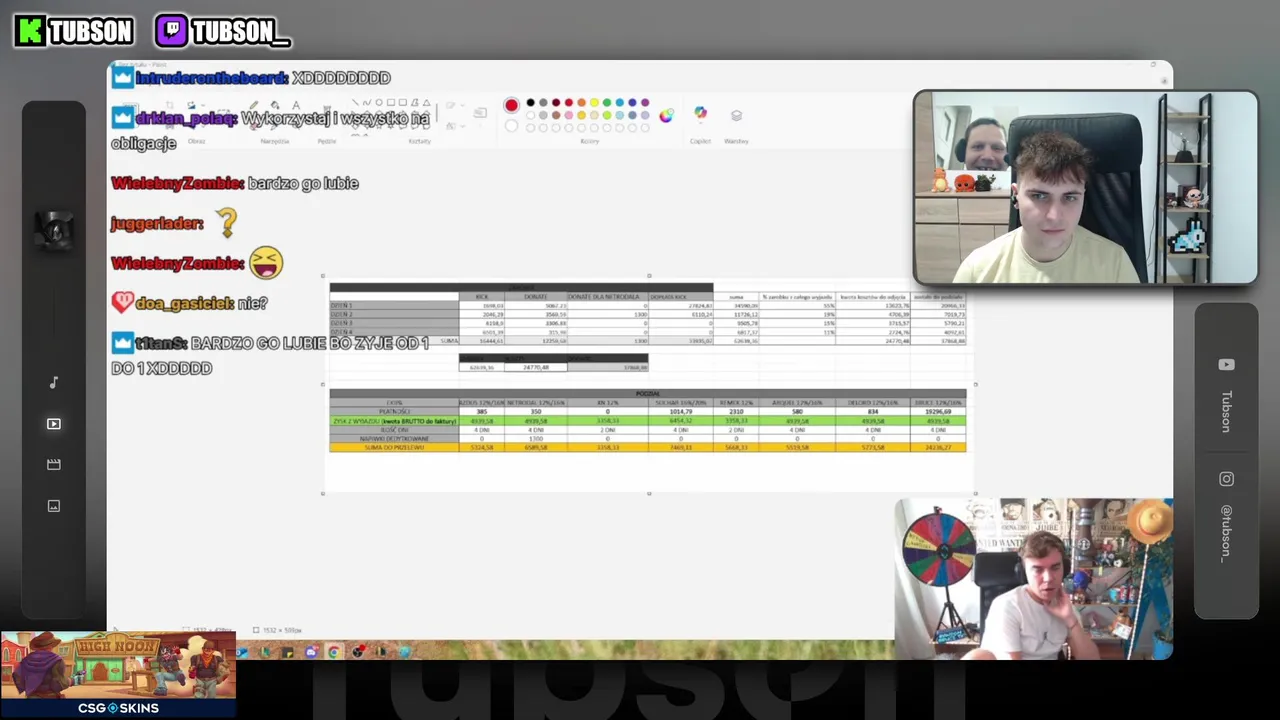Click username t1tanS in chat
Viewport: 1280px width, 720px height.
point(160,343)
